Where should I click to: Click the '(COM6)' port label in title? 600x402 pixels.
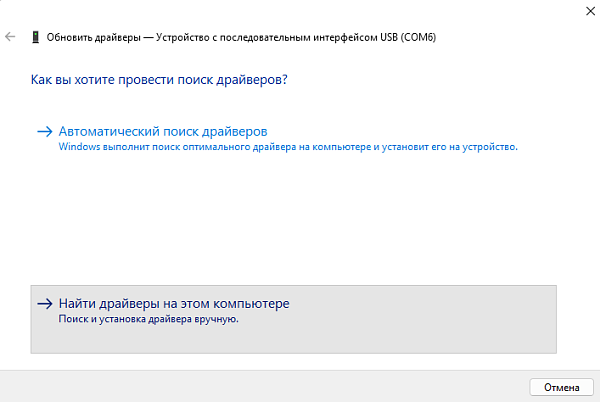point(418,37)
